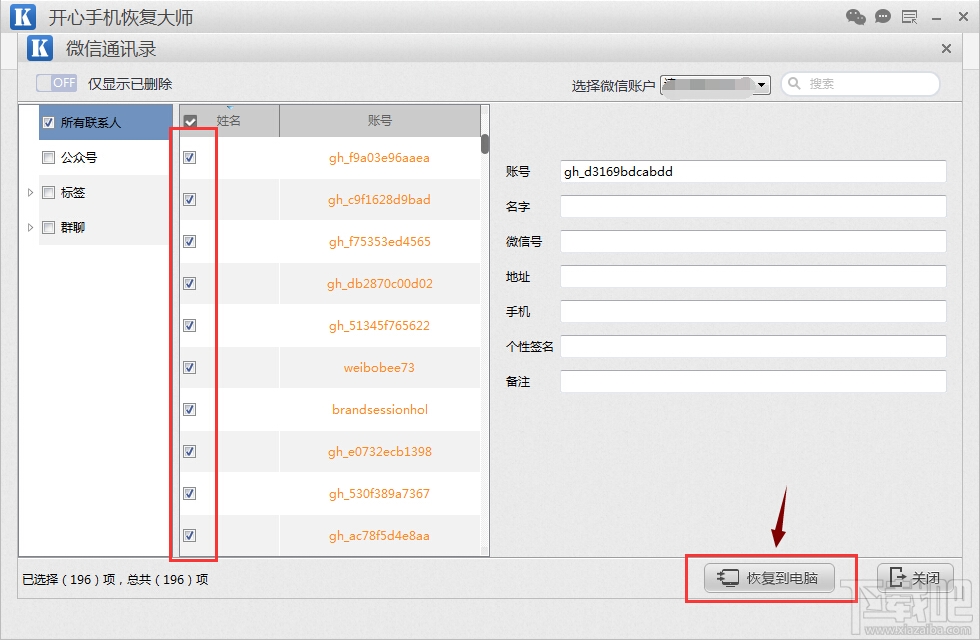Check the 群聊 checkbox
980x640 pixels.
[48, 228]
